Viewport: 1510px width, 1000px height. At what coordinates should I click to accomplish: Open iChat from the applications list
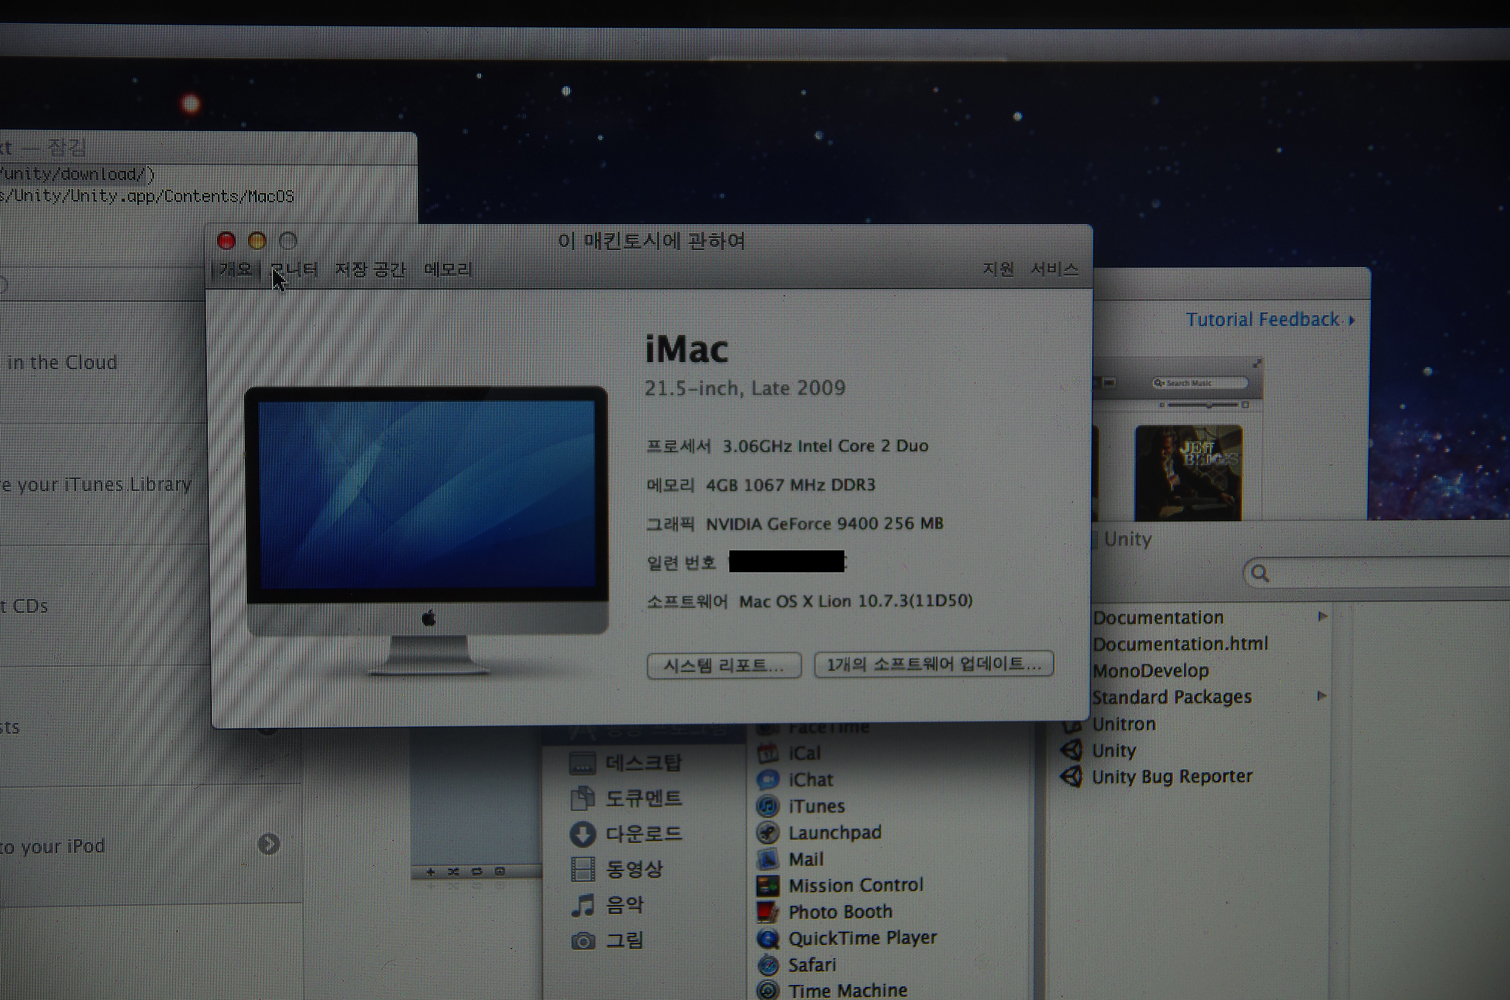pyautogui.click(x=809, y=780)
